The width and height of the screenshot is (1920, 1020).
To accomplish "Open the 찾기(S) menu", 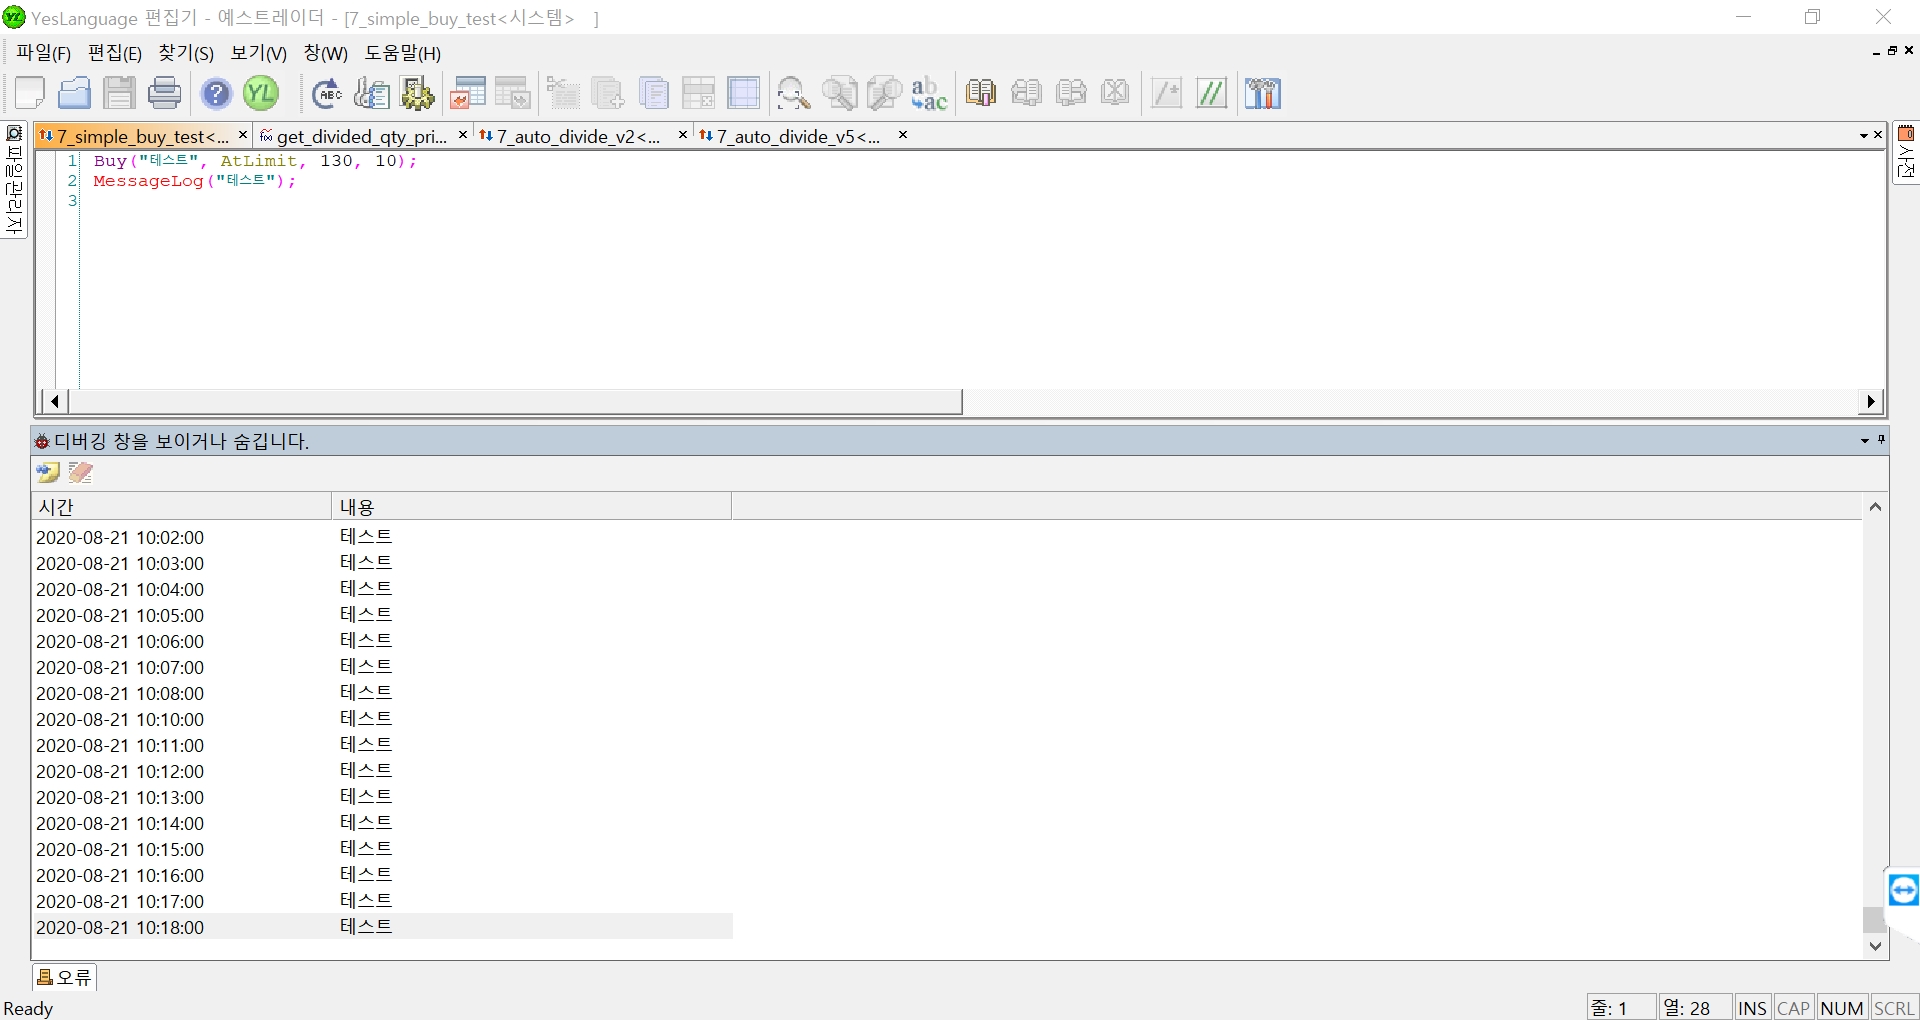I will [186, 53].
